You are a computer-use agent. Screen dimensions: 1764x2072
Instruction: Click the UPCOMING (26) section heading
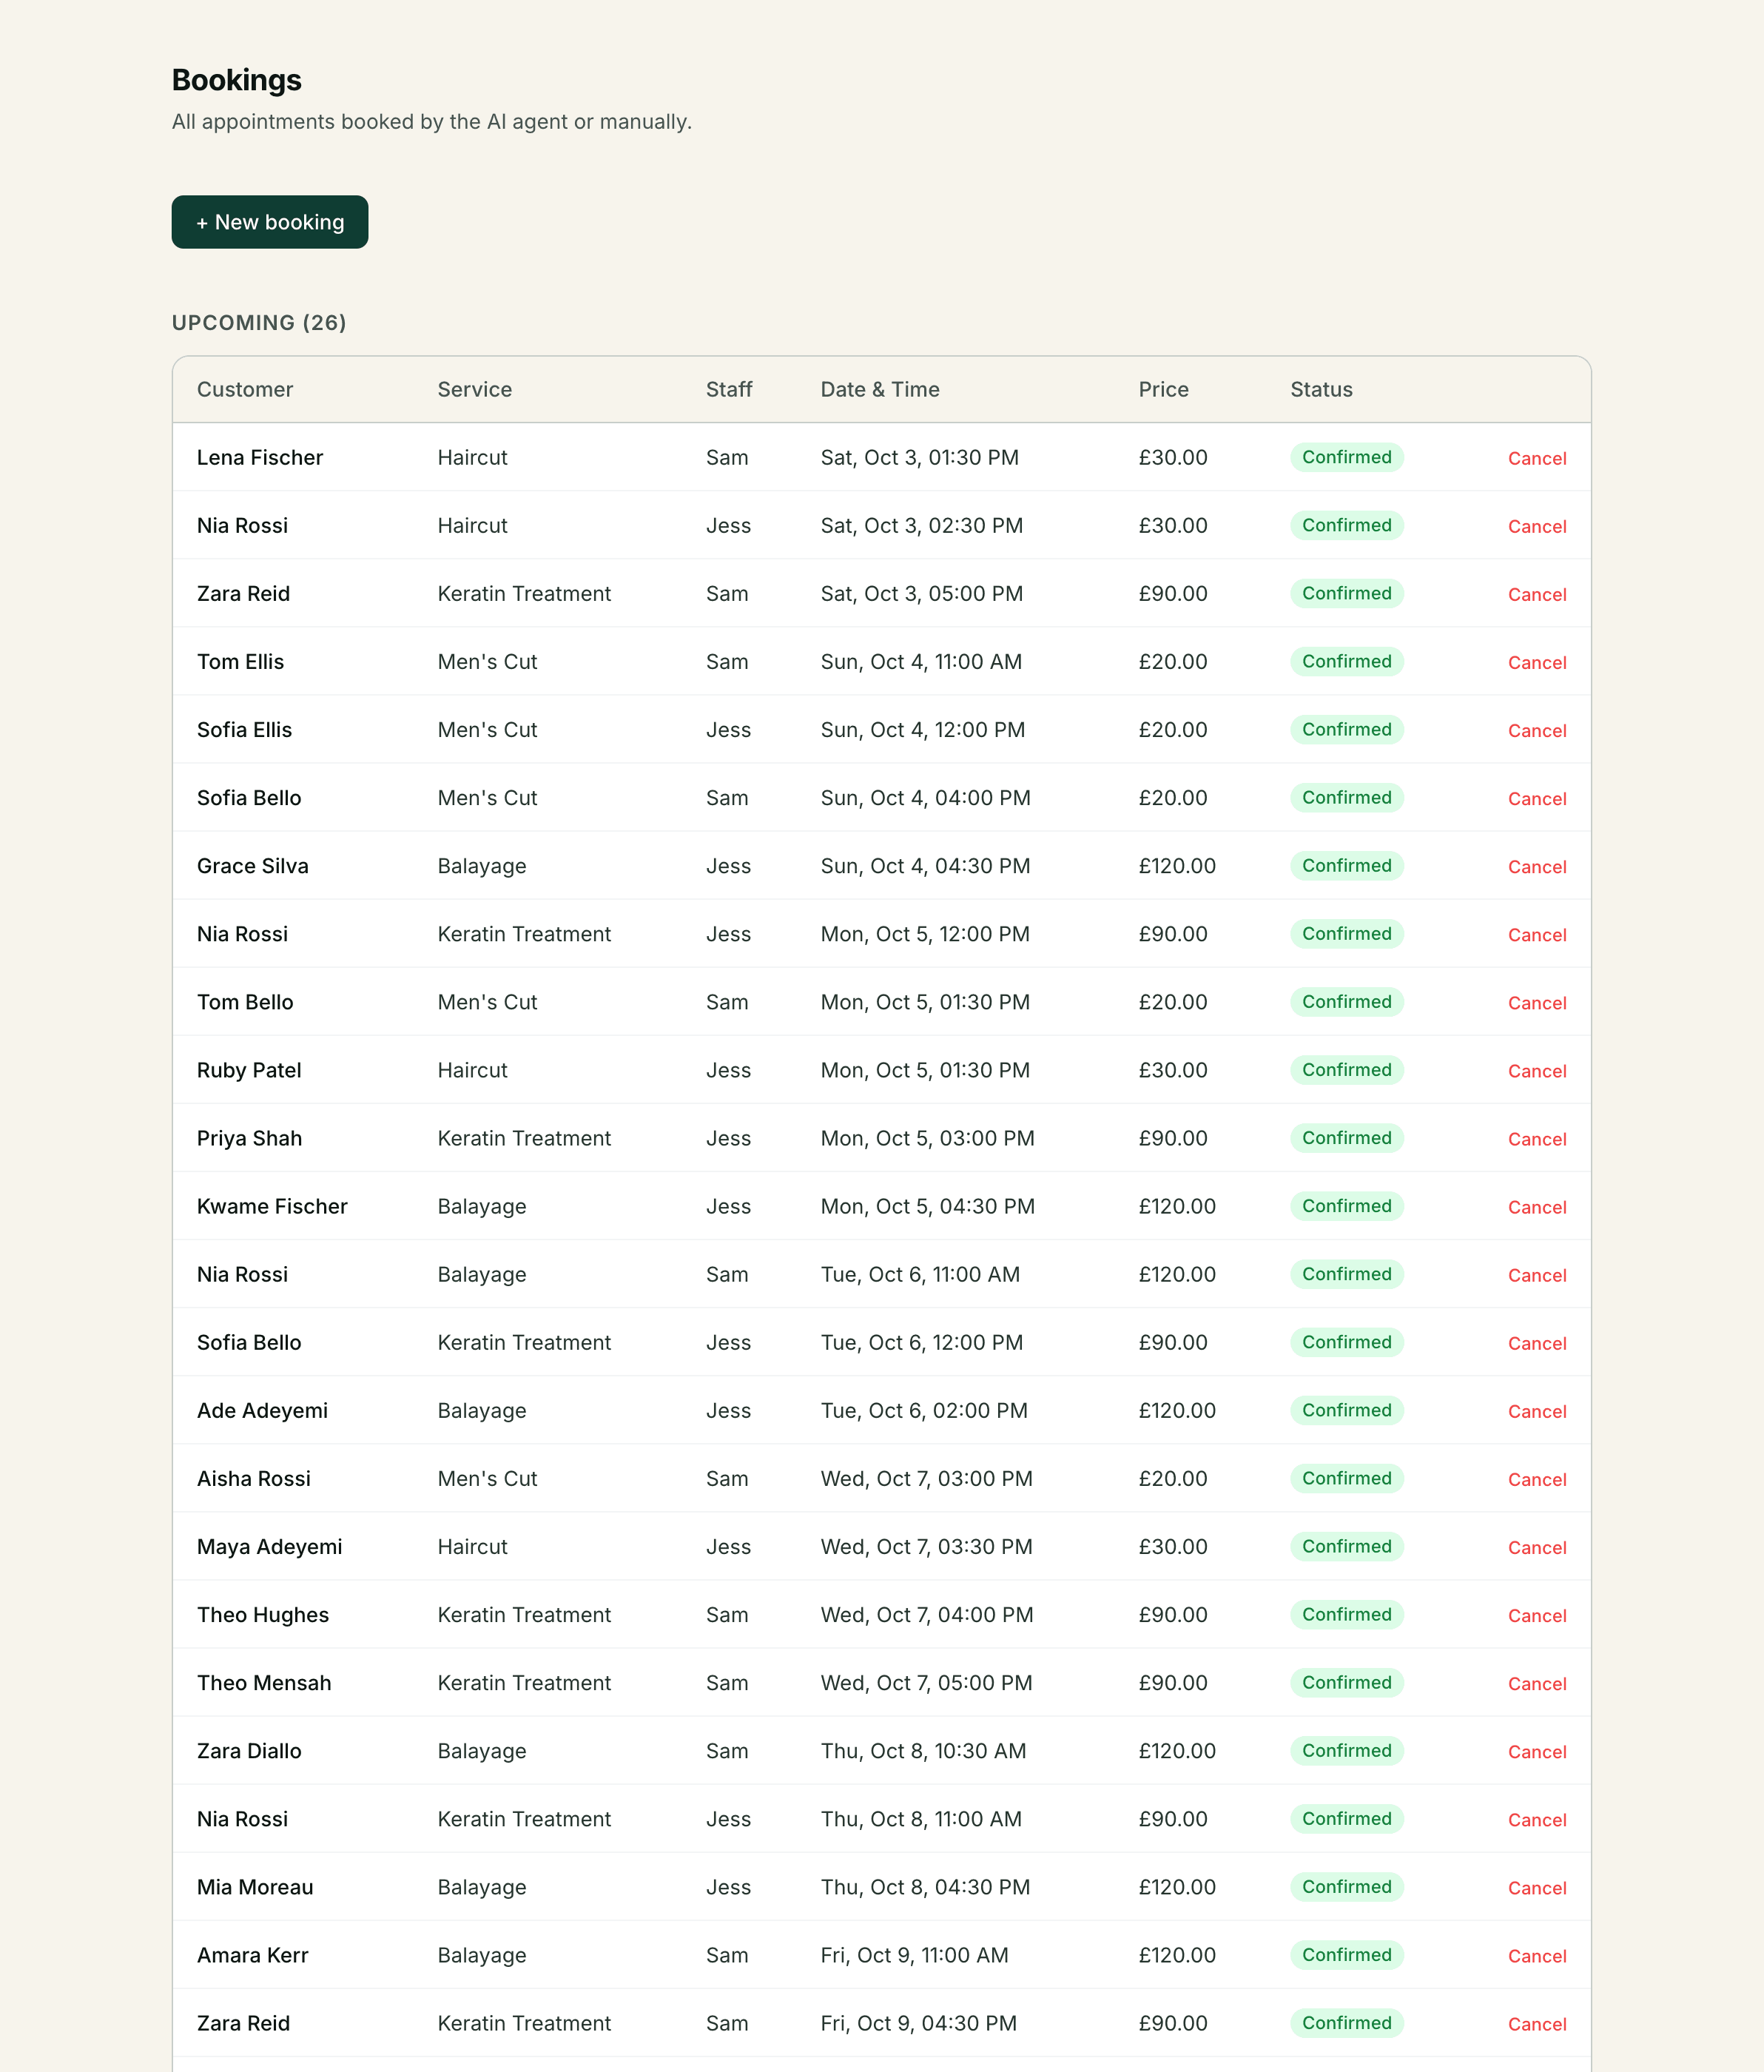[x=259, y=322]
